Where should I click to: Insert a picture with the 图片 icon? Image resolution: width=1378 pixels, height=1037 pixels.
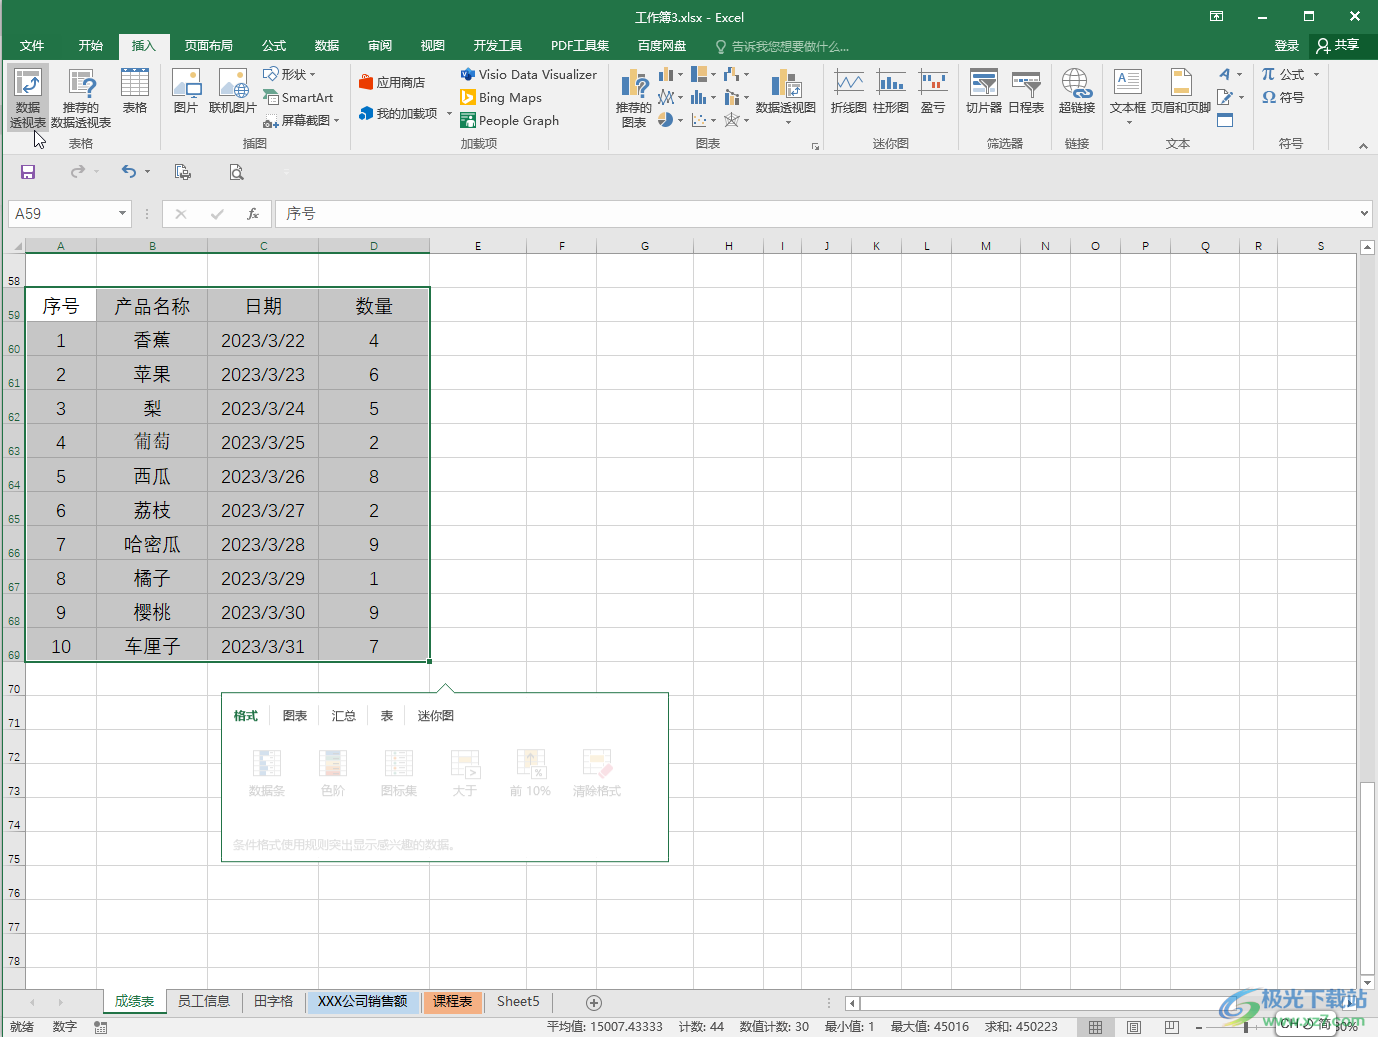pos(186,91)
